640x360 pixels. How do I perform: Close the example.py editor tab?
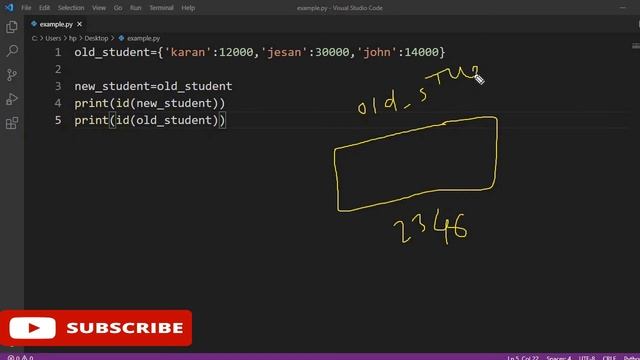(x=80, y=24)
